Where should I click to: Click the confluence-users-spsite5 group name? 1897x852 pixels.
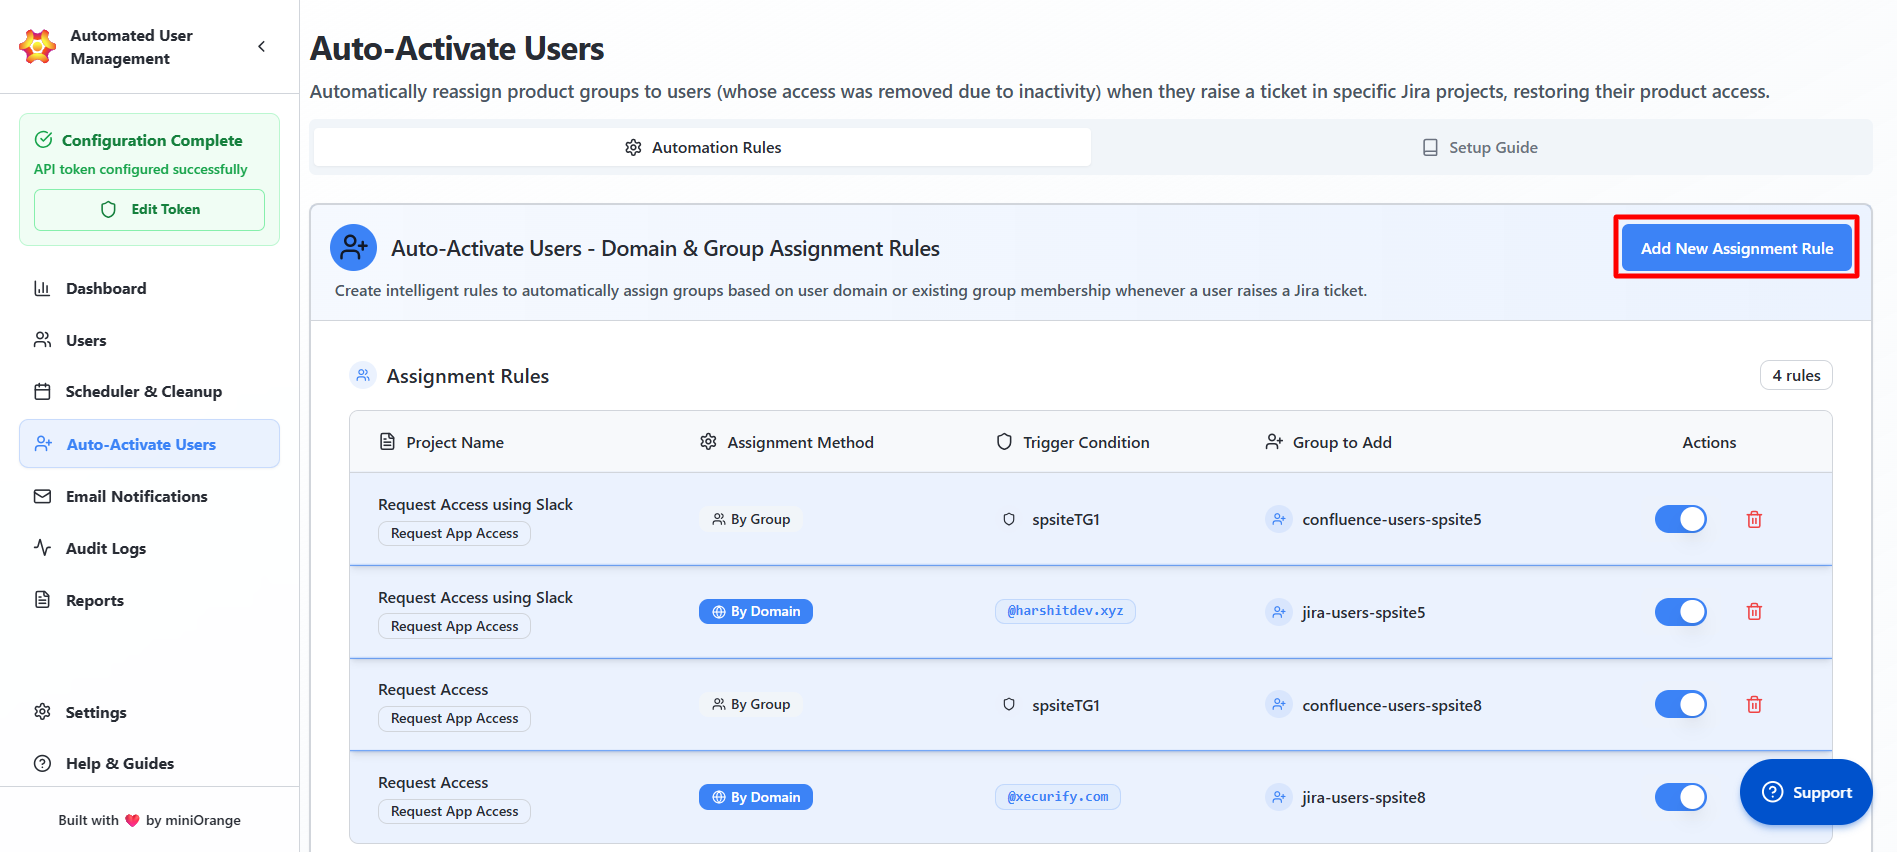[x=1392, y=520]
